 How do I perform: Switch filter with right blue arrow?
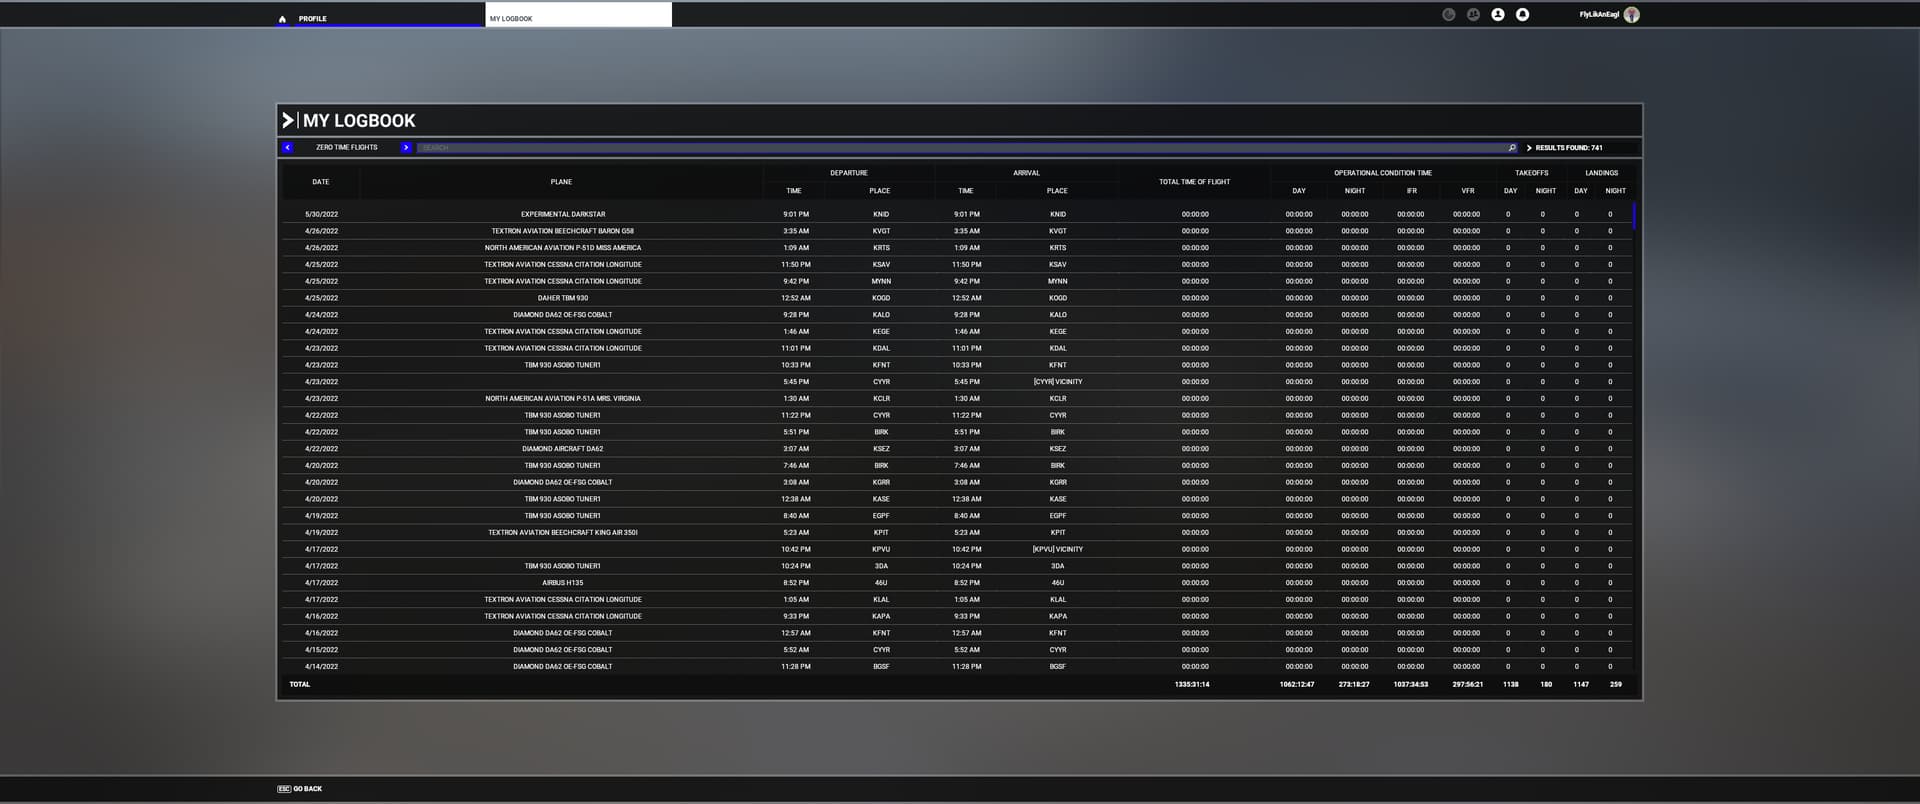click(x=406, y=148)
